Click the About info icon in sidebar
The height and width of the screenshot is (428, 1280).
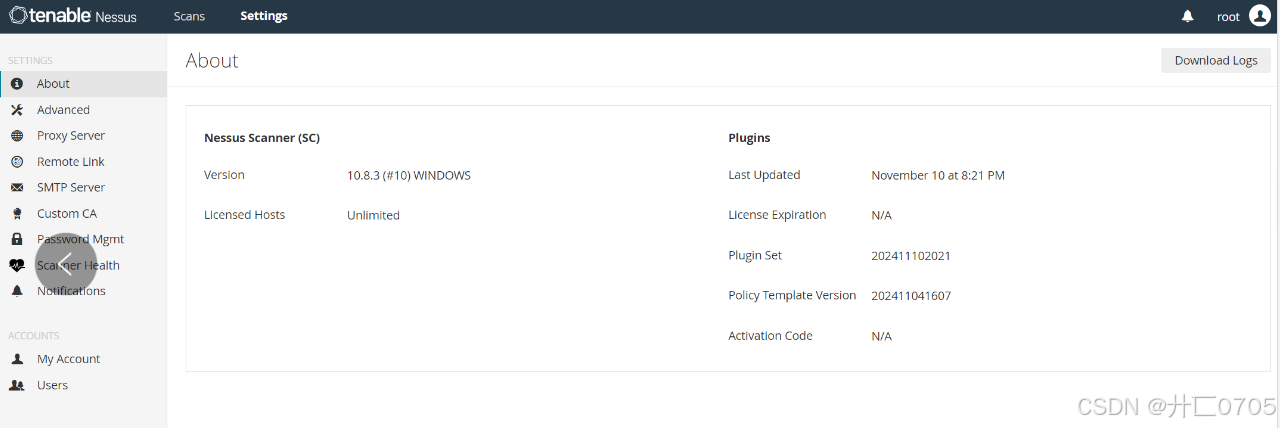(17, 84)
